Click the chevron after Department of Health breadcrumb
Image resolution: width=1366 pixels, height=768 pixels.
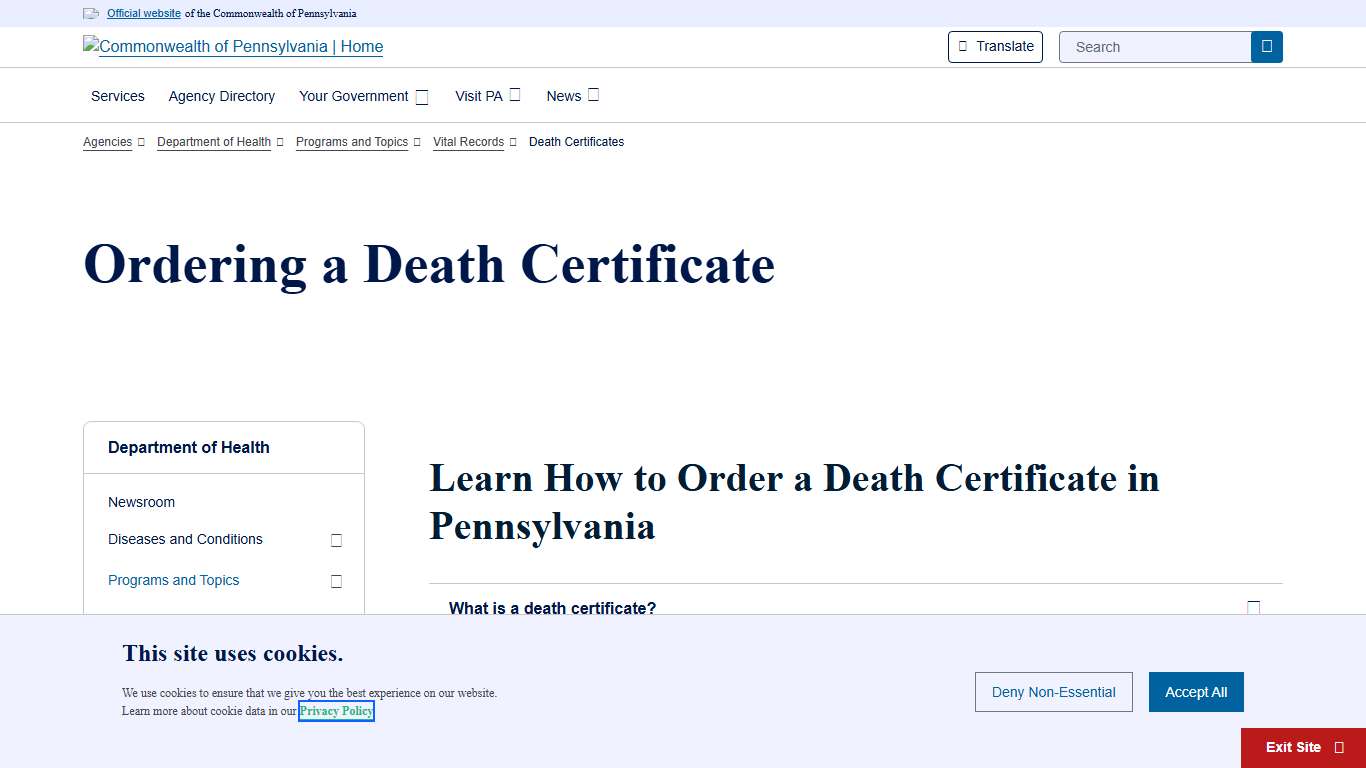click(279, 142)
